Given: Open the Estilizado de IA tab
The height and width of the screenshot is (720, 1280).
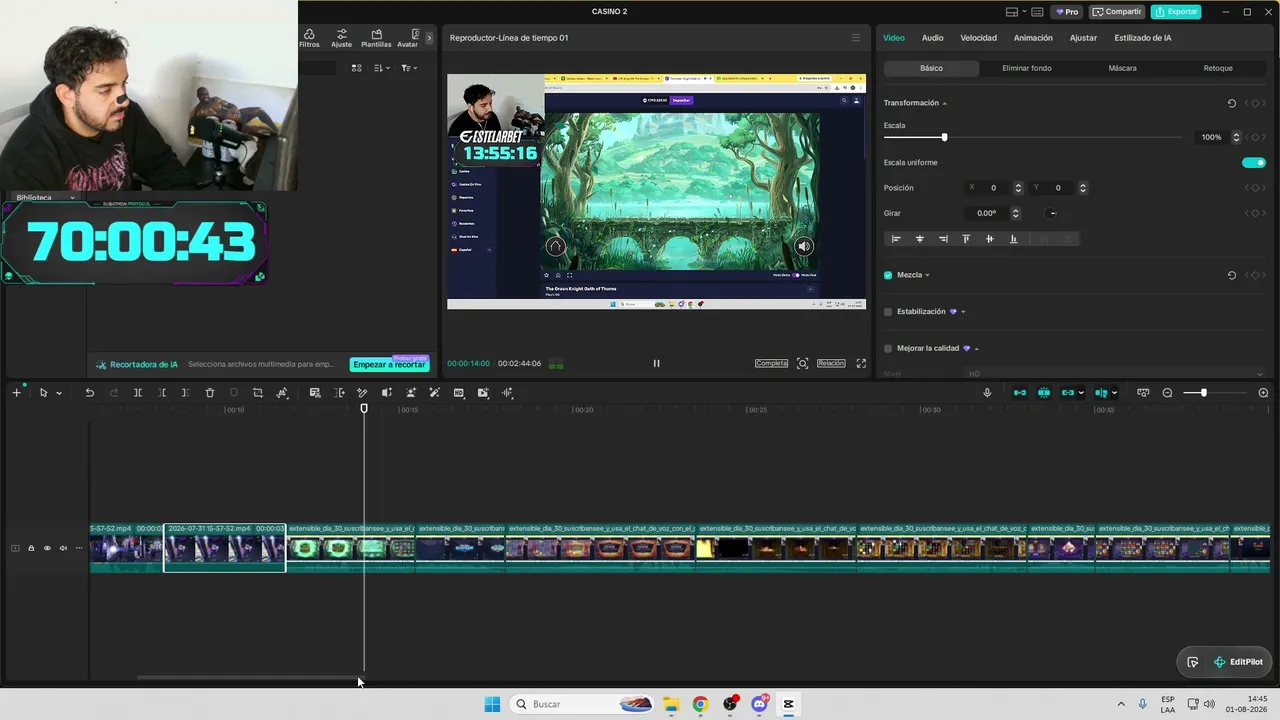Looking at the screenshot, I should 1143,38.
